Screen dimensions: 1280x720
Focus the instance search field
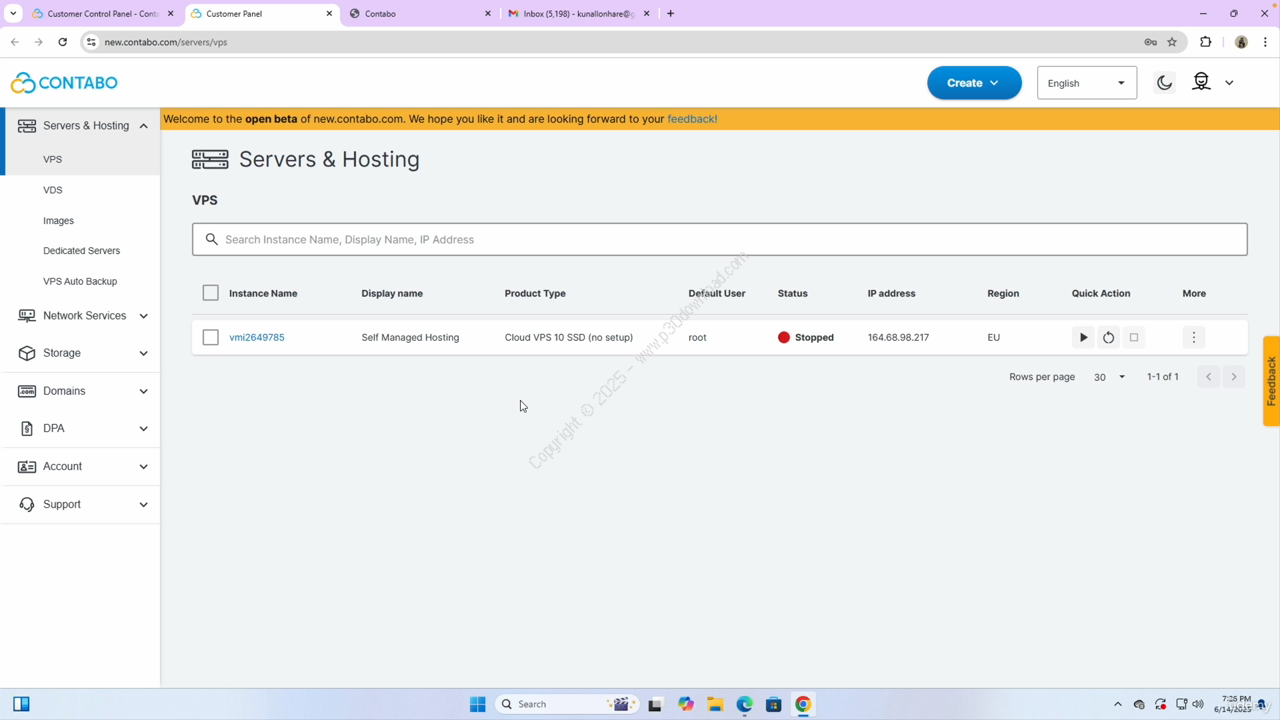pos(720,240)
